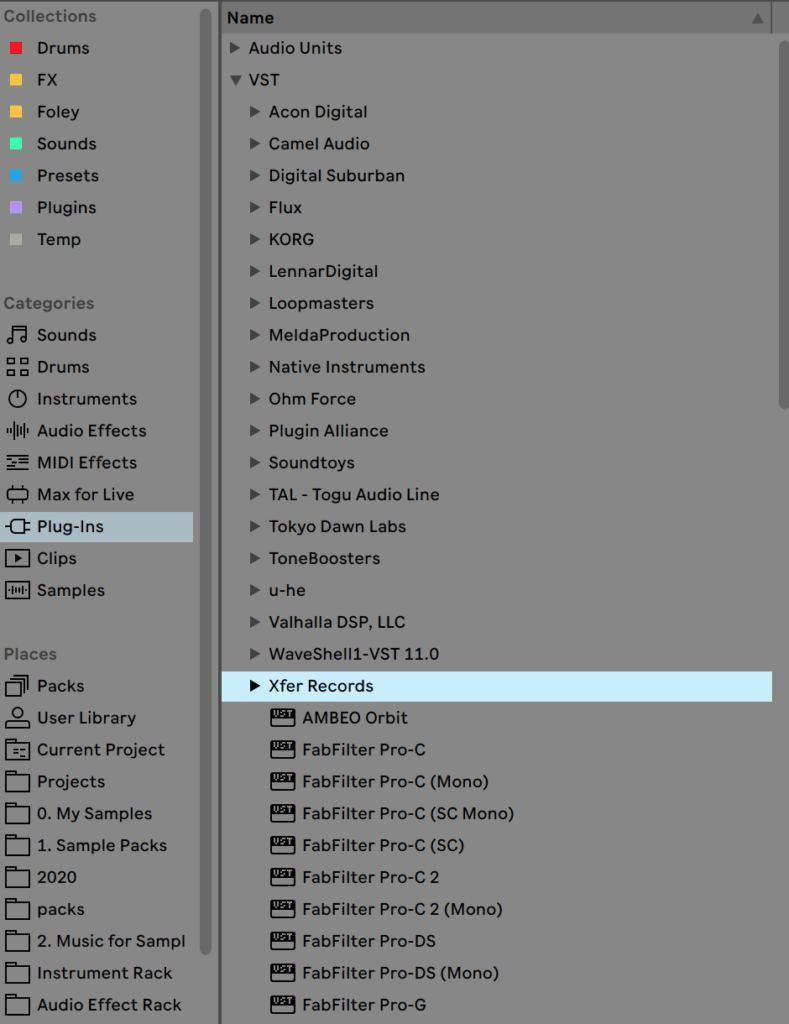
Task: Select the red Drums collection swatch
Action: pos(16,48)
